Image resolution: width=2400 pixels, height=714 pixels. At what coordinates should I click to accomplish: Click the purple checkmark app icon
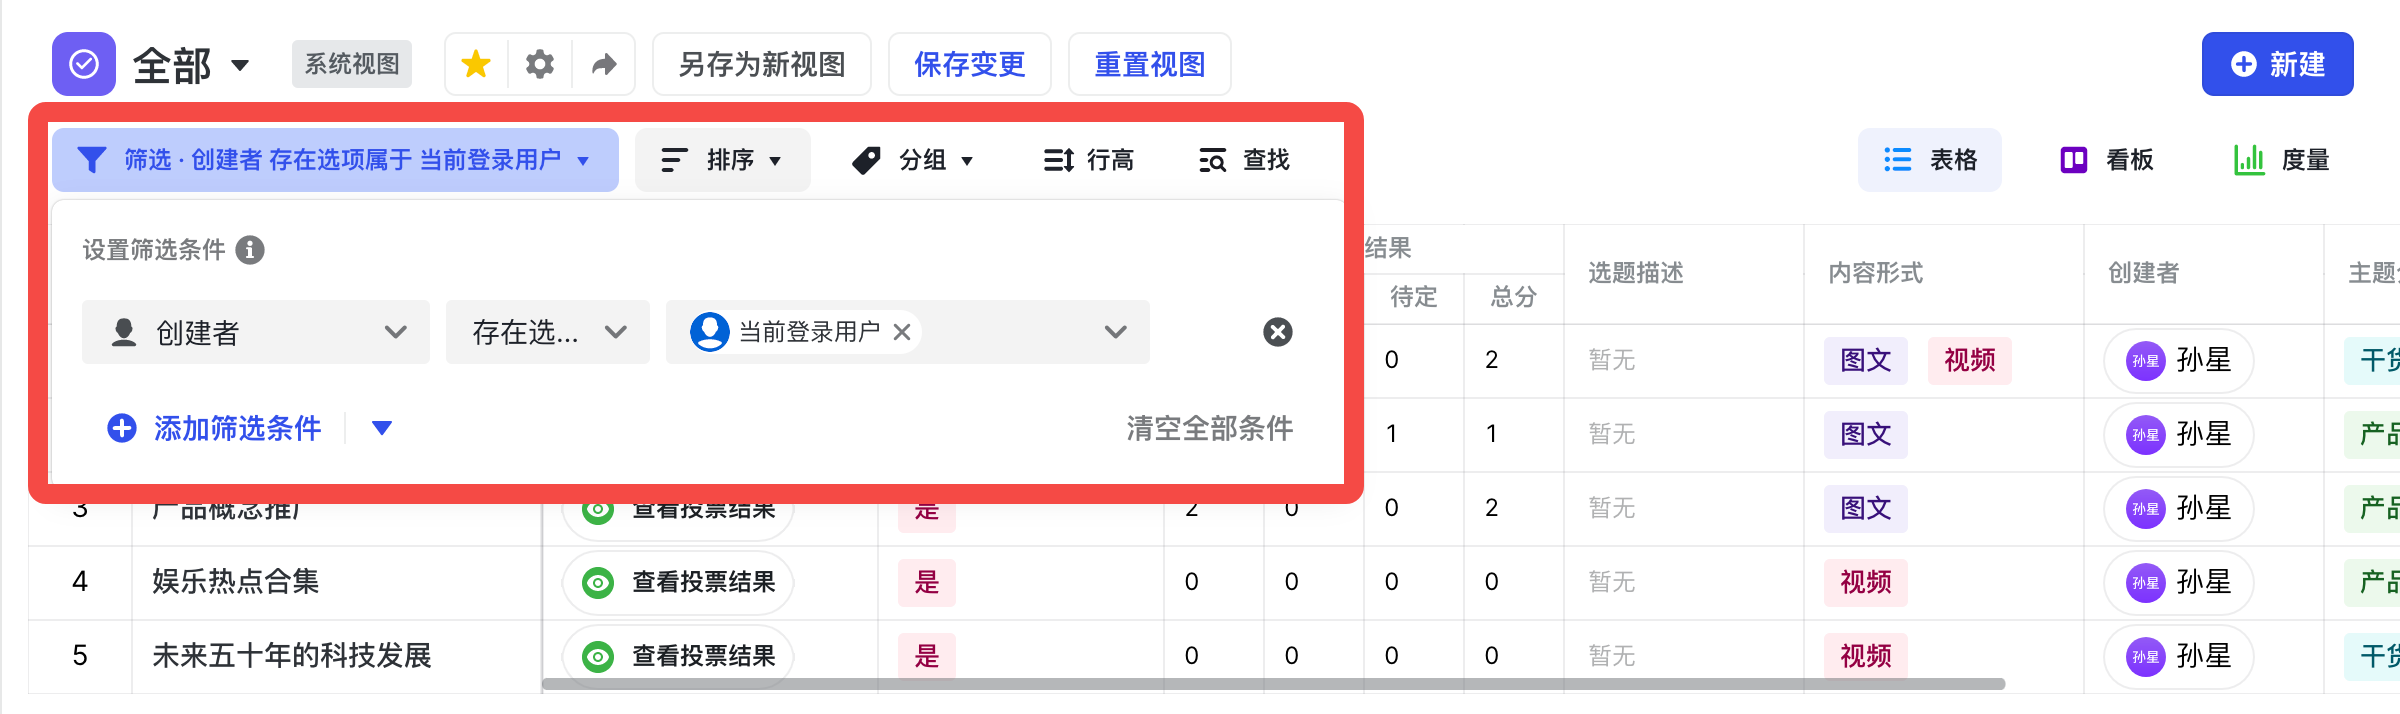(84, 64)
